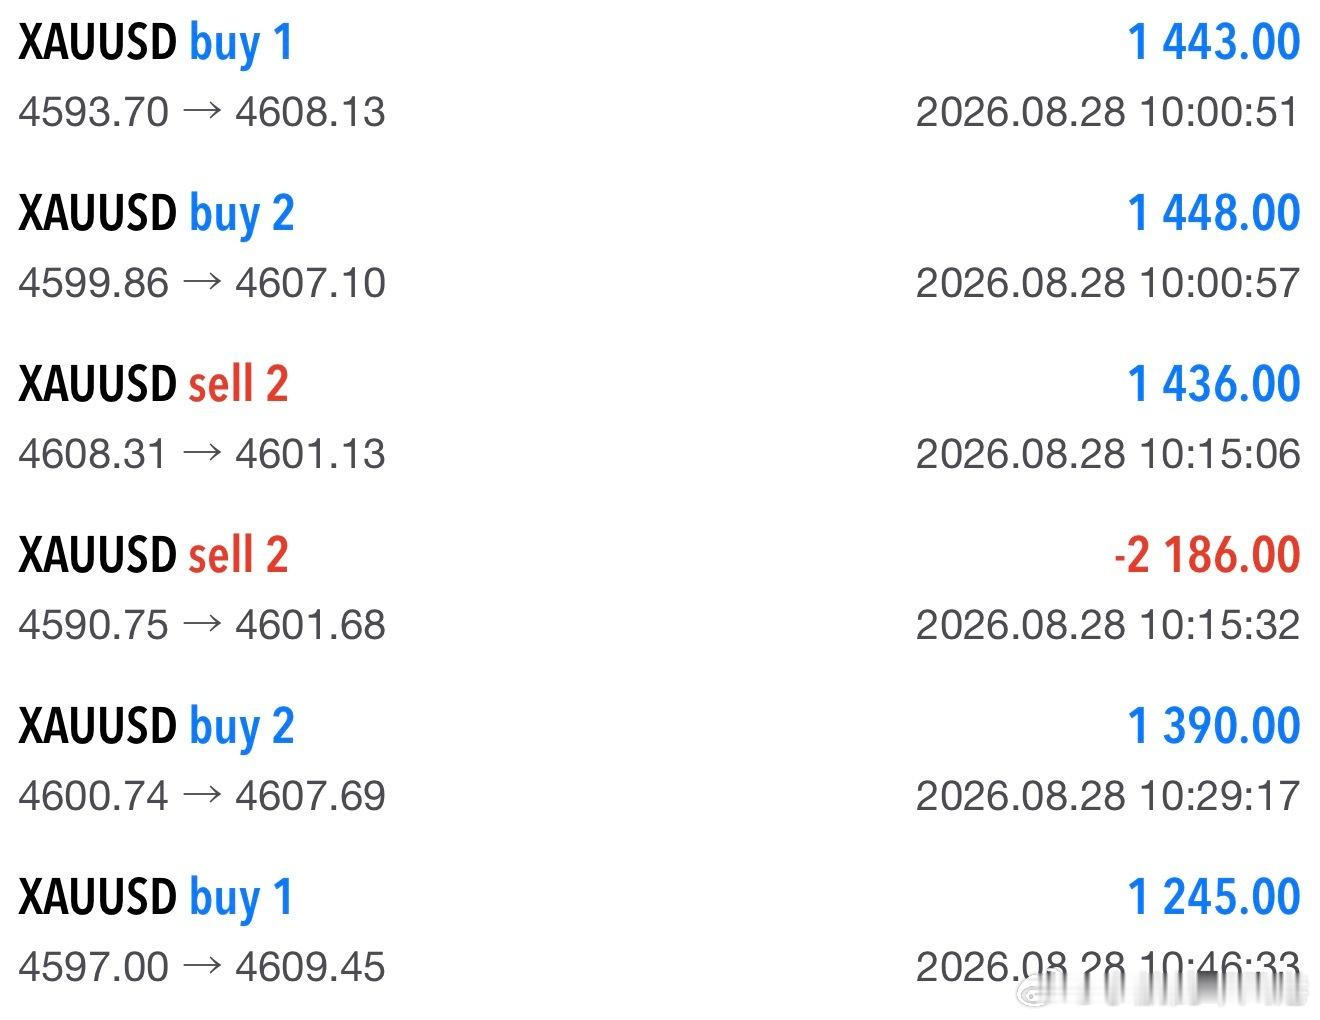Open the XAUUSD buy 2 trade at 4599.86
Viewport: 1320px width, 1020px height.
660,247
